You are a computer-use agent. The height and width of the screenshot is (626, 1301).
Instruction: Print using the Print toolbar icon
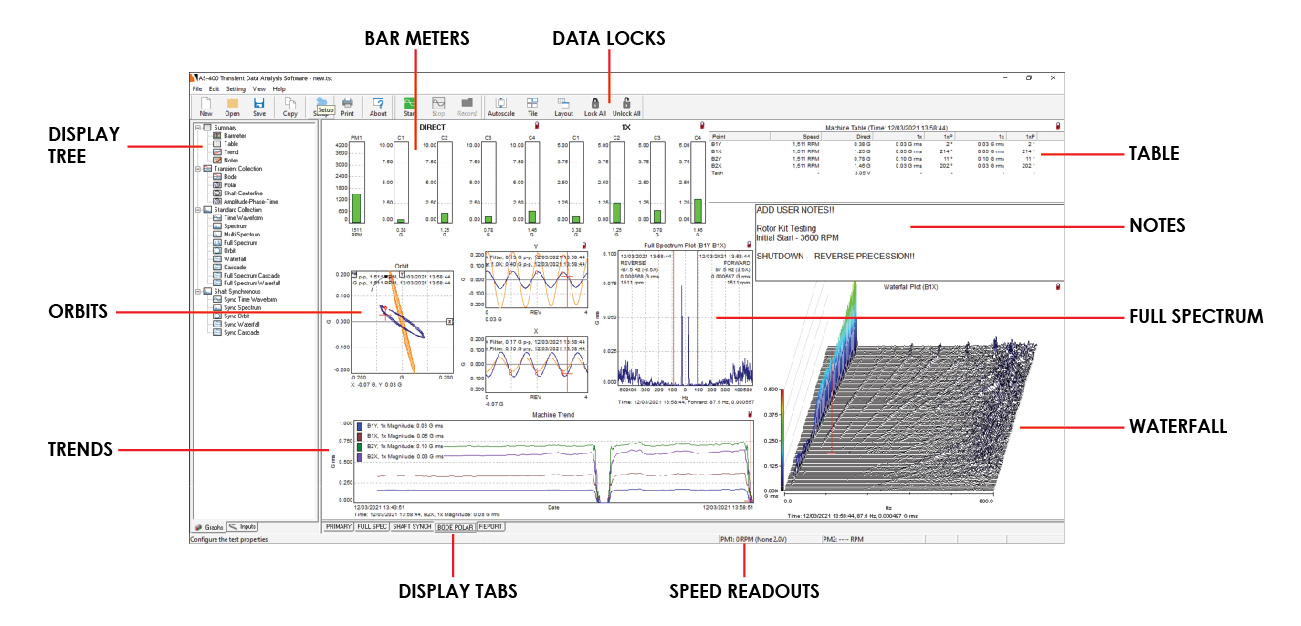pyautogui.click(x=347, y=107)
